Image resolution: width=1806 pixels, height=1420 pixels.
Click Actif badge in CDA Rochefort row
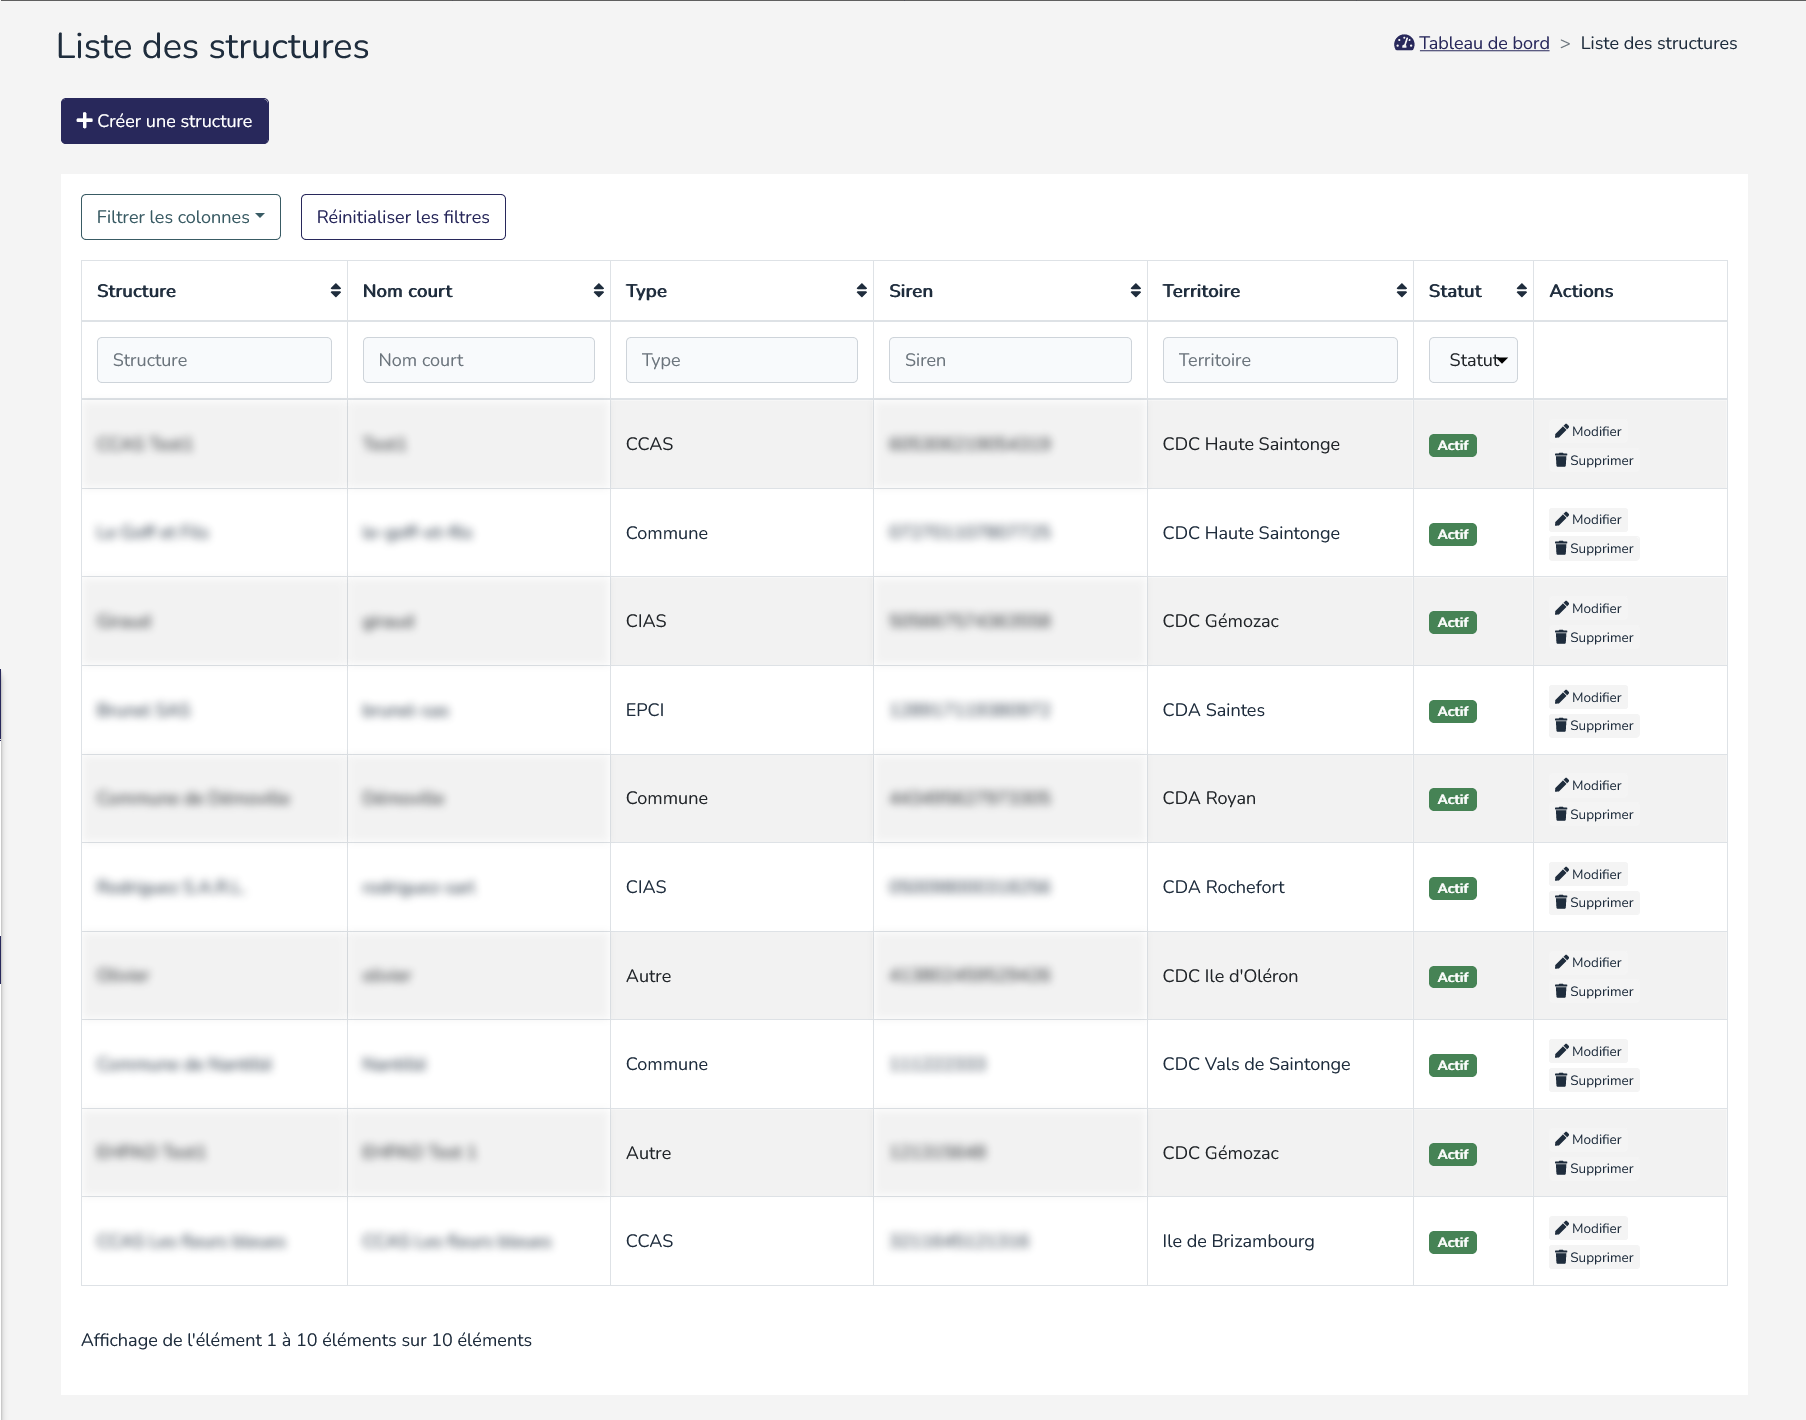click(x=1452, y=888)
